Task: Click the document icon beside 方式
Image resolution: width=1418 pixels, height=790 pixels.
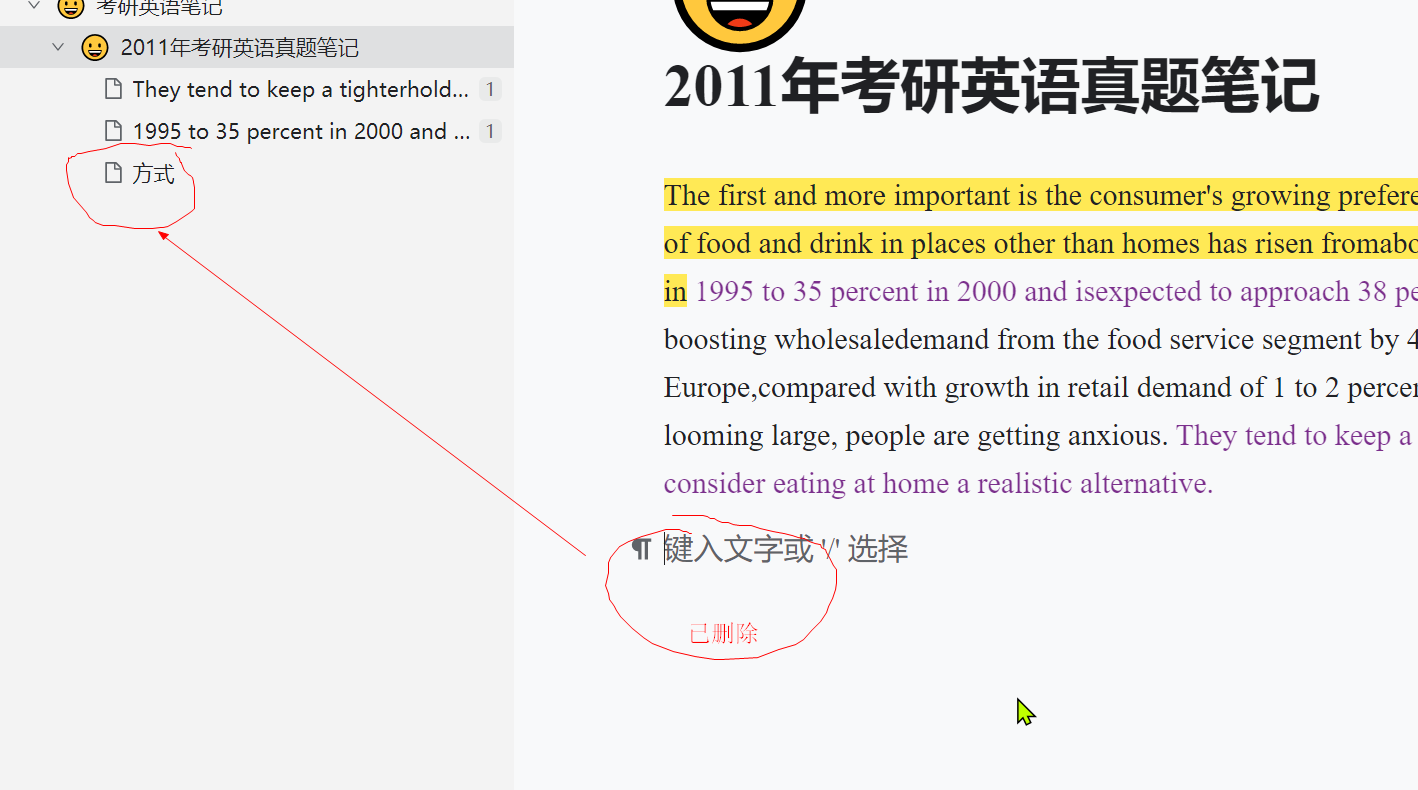Action: pyautogui.click(x=113, y=173)
